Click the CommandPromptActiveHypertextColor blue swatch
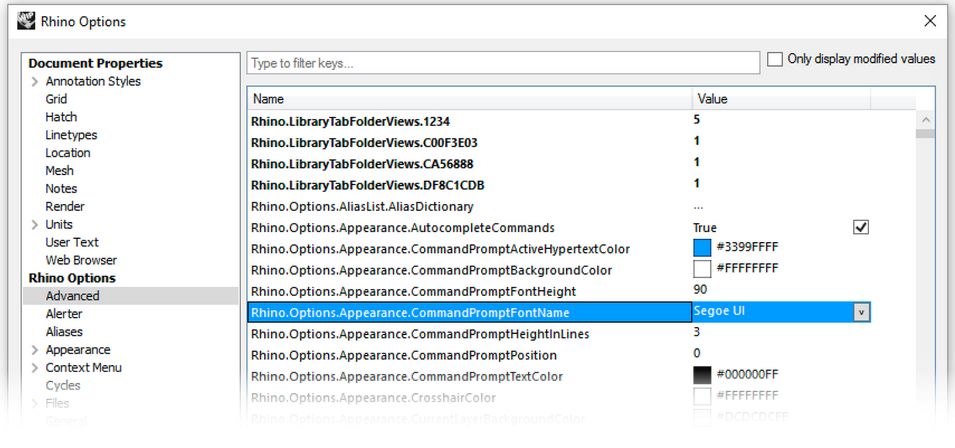 [x=702, y=247]
